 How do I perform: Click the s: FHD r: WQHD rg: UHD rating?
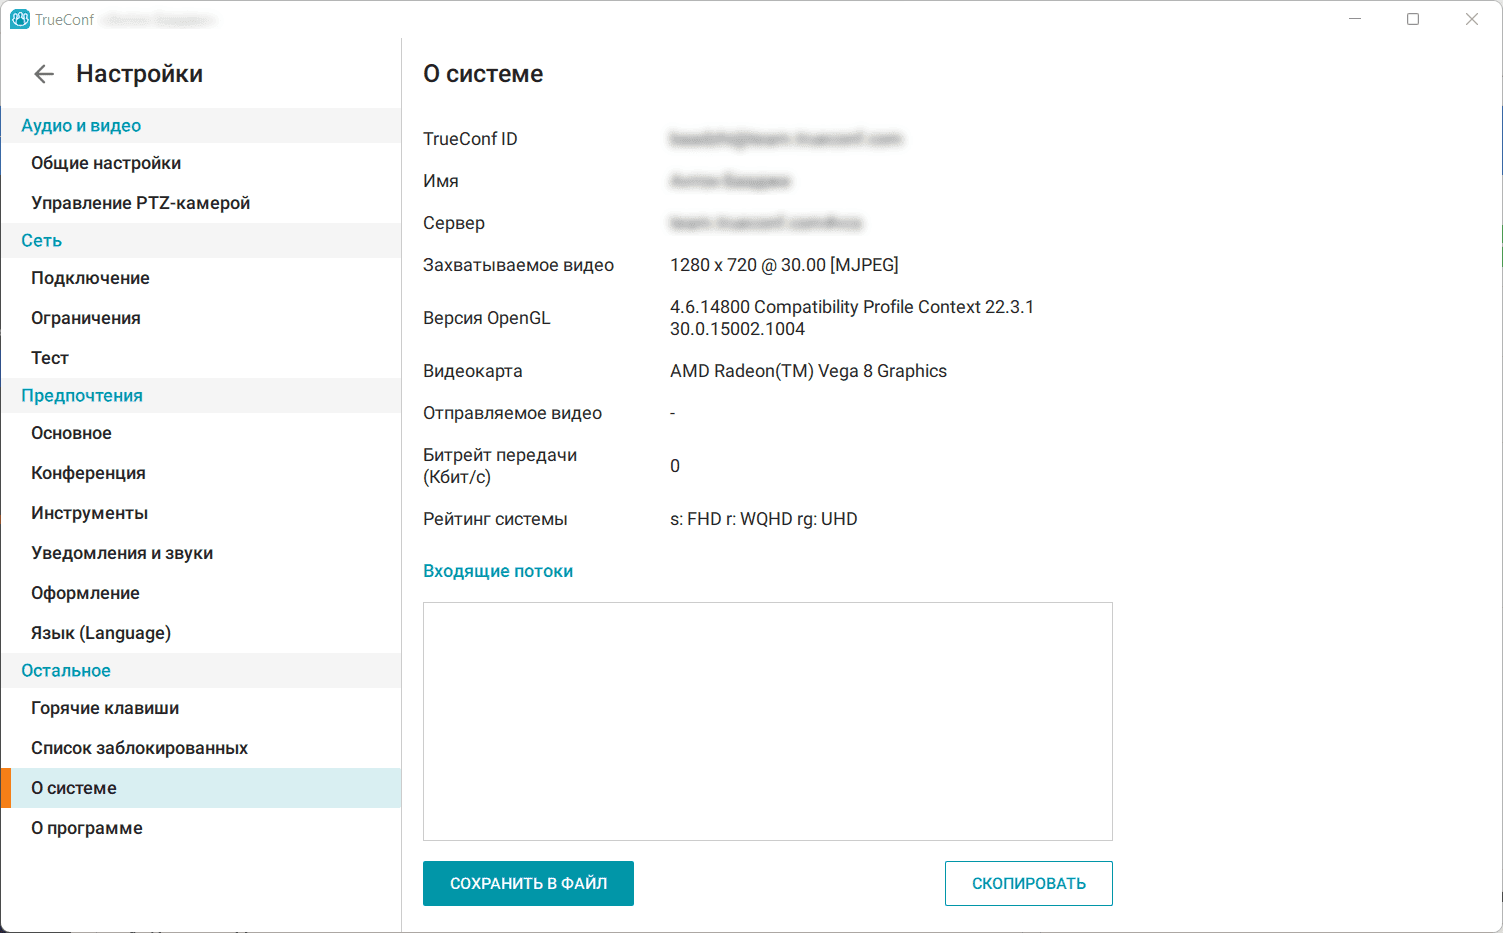[764, 519]
